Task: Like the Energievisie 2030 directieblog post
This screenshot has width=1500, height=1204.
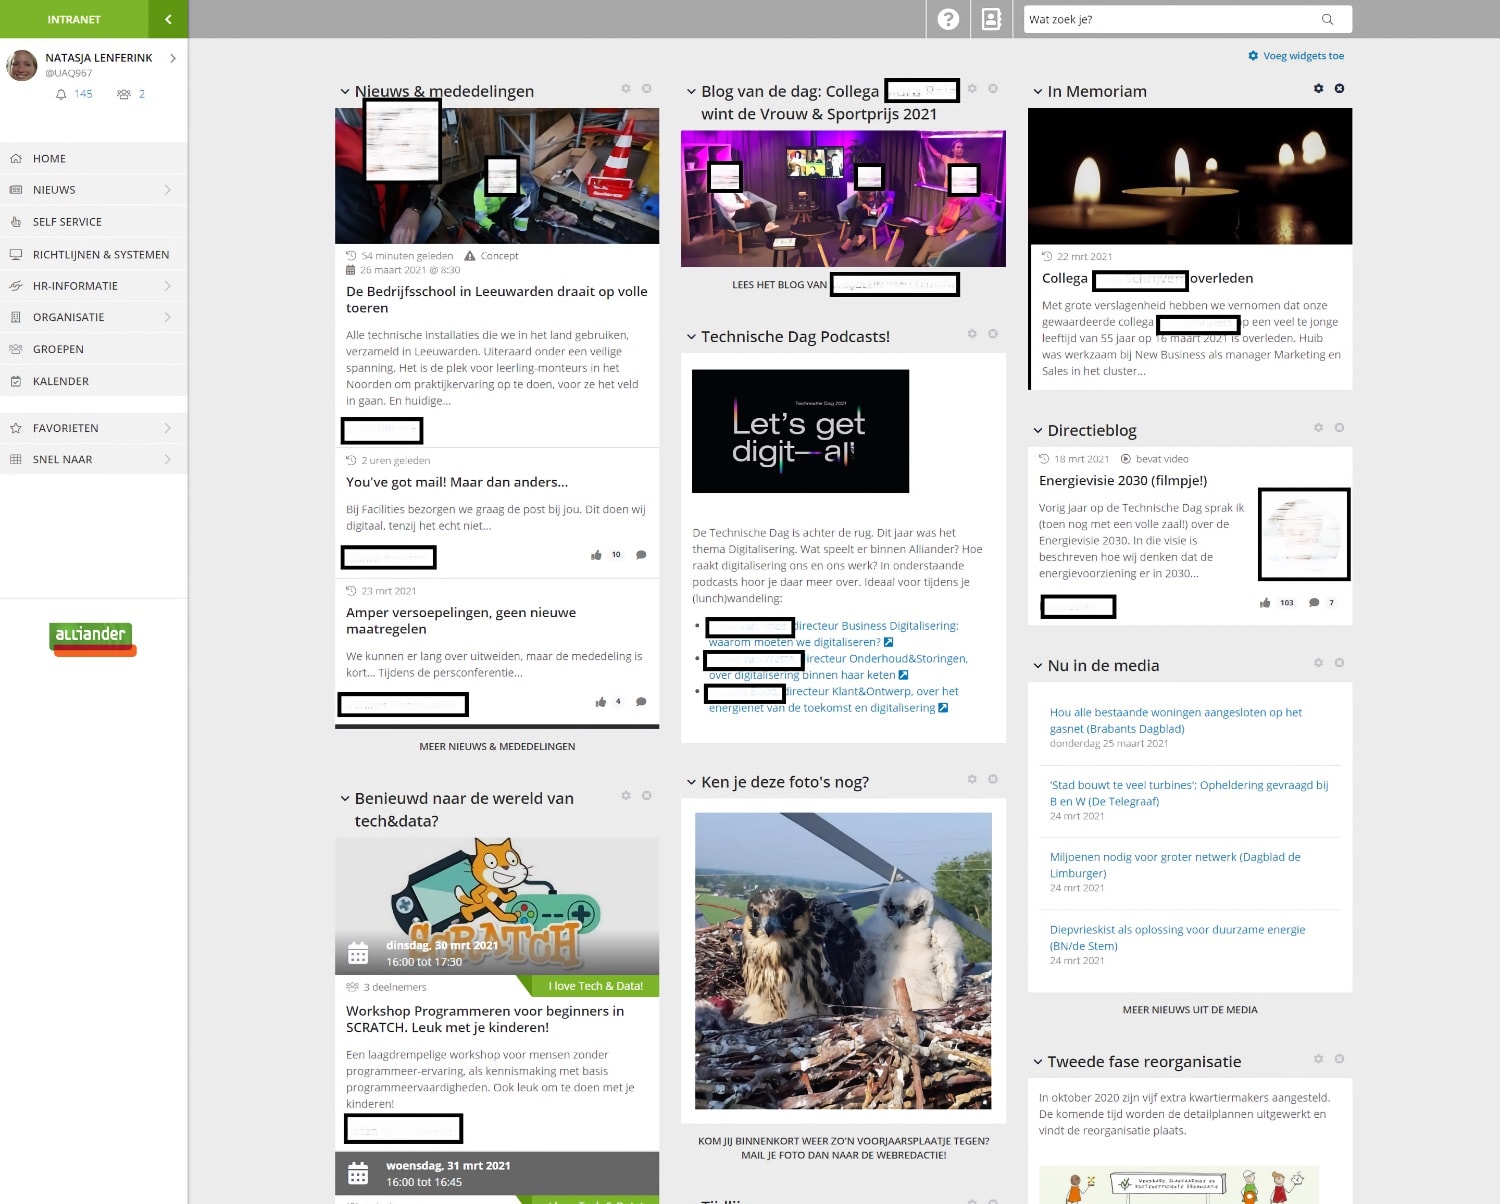Action: click(1265, 603)
